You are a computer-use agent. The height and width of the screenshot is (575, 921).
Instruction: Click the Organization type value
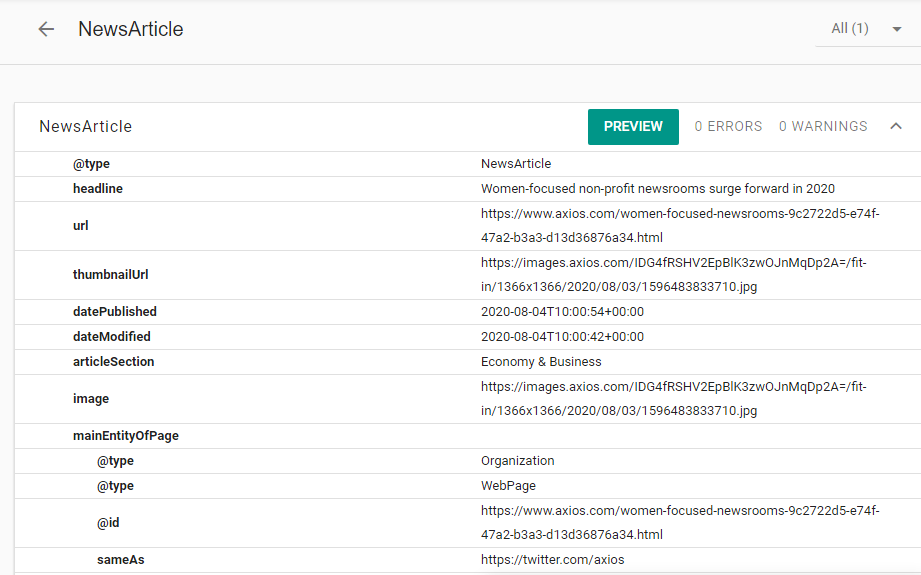517,461
